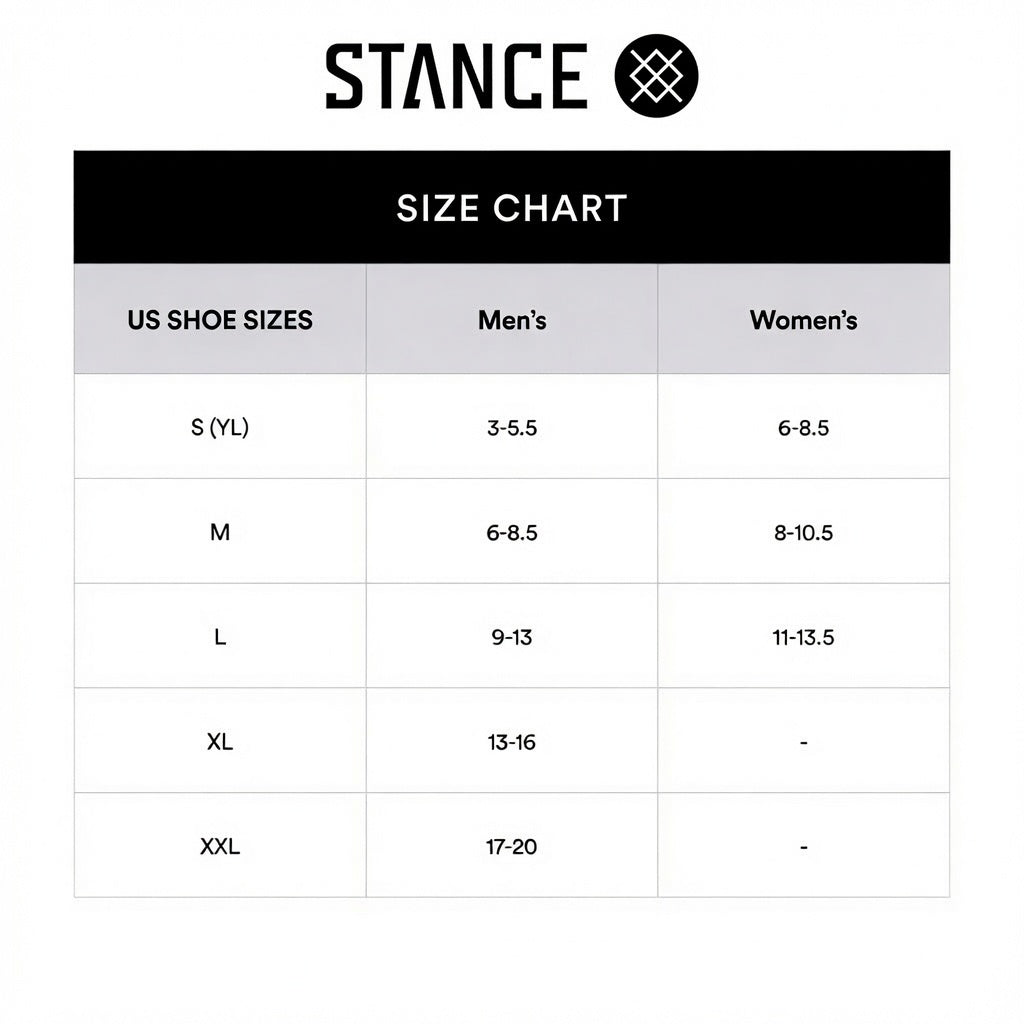The height and width of the screenshot is (1024, 1024).
Task: Click the XXL size row label
Action: [x=220, y=846]
